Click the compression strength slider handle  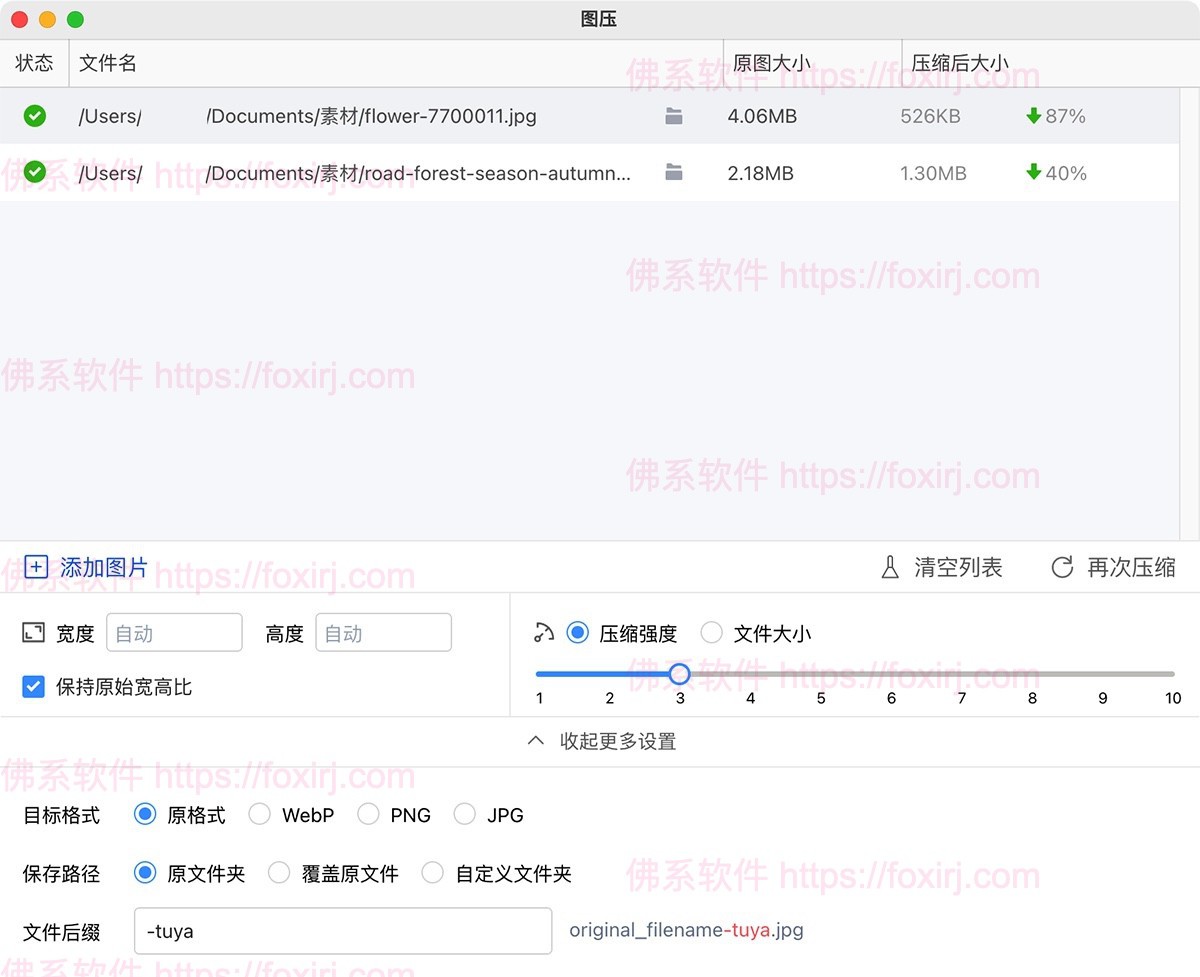click(679, 674)
